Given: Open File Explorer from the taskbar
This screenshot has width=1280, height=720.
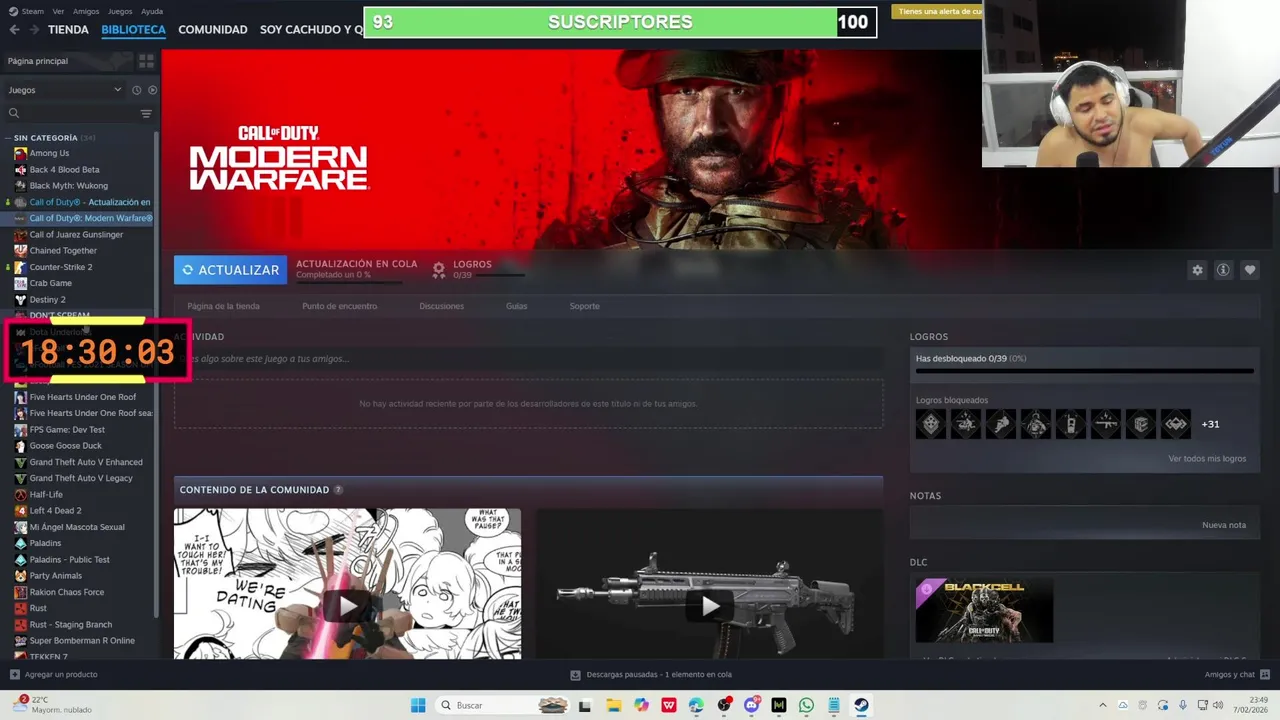Looking at the screenshot, I should tap(613, 705).
